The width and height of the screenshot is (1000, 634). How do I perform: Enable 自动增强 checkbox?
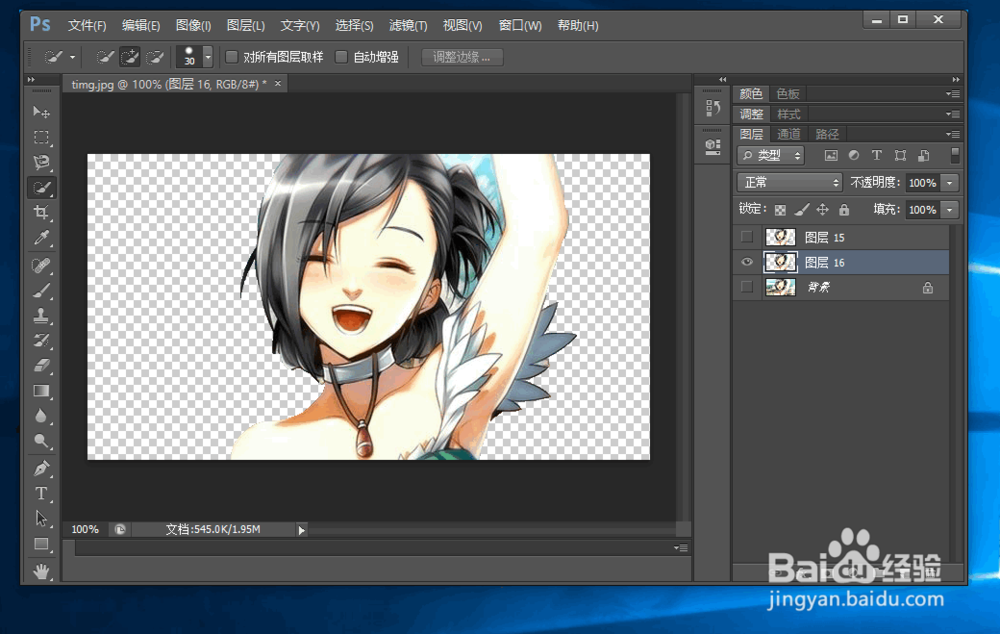click(342, 57)
